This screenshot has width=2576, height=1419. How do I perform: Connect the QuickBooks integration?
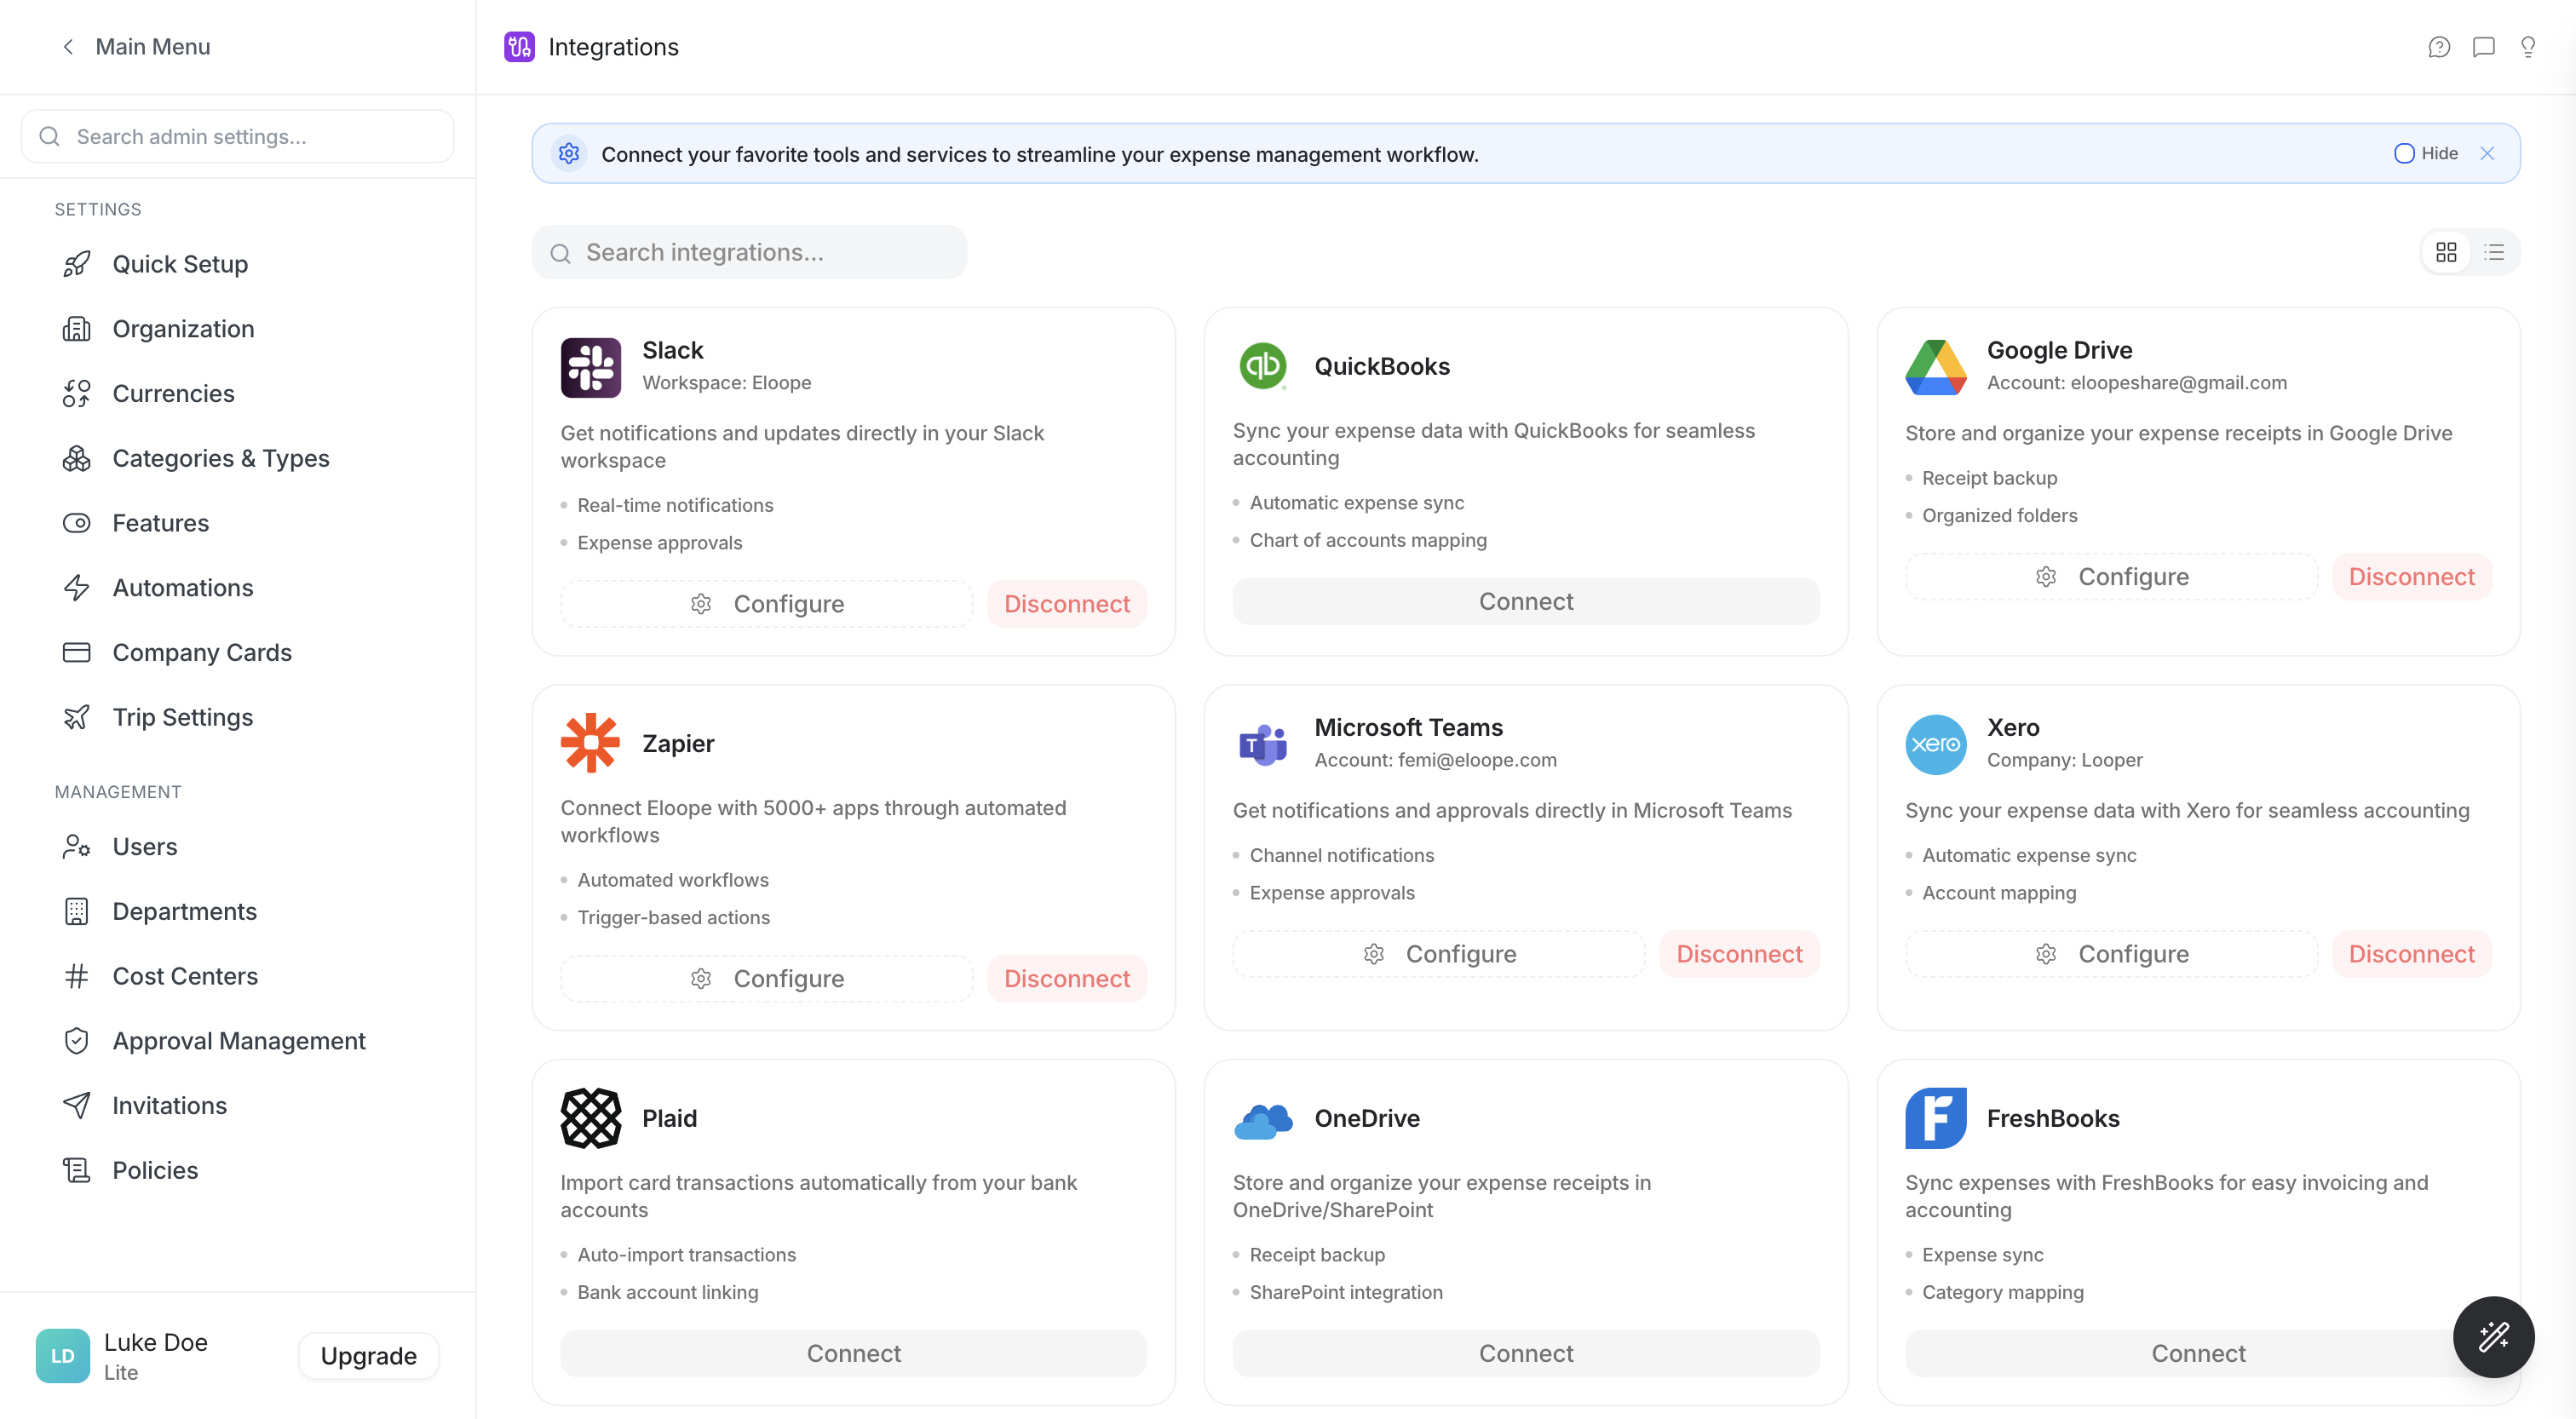pos(1525,601)
